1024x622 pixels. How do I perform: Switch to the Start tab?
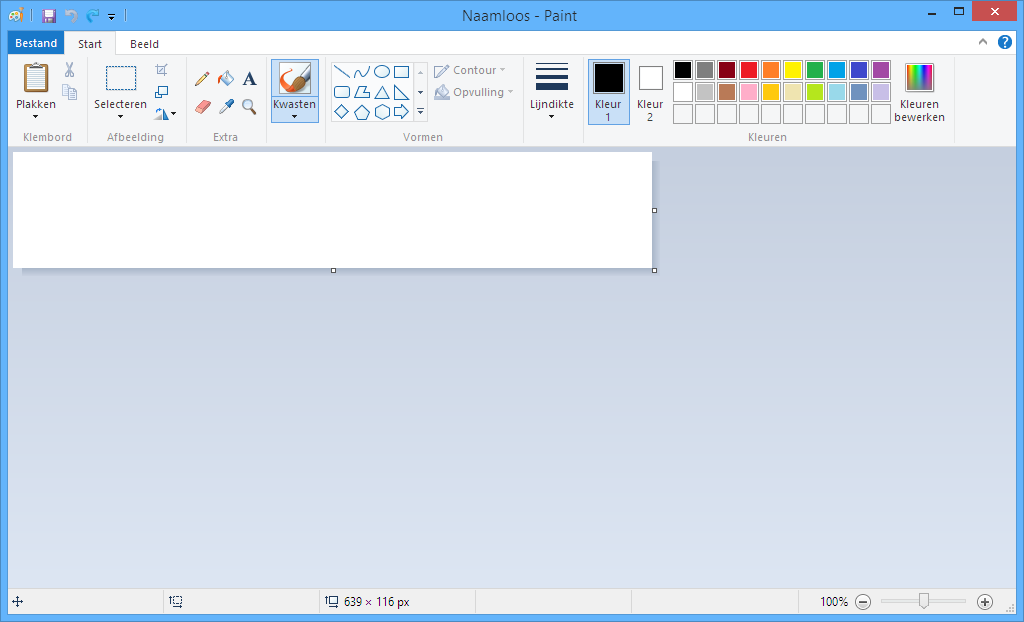(90, 44)
